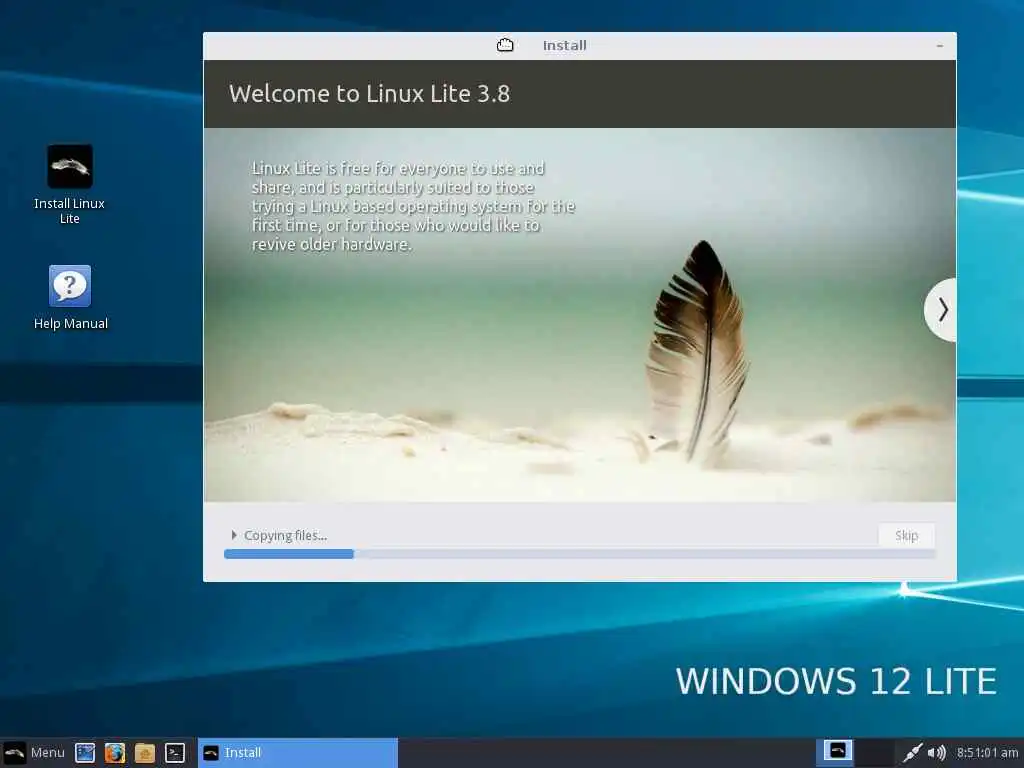1024x768 pixels.
Task: Open the home folder file manager icon
Action: coord(144,752)
